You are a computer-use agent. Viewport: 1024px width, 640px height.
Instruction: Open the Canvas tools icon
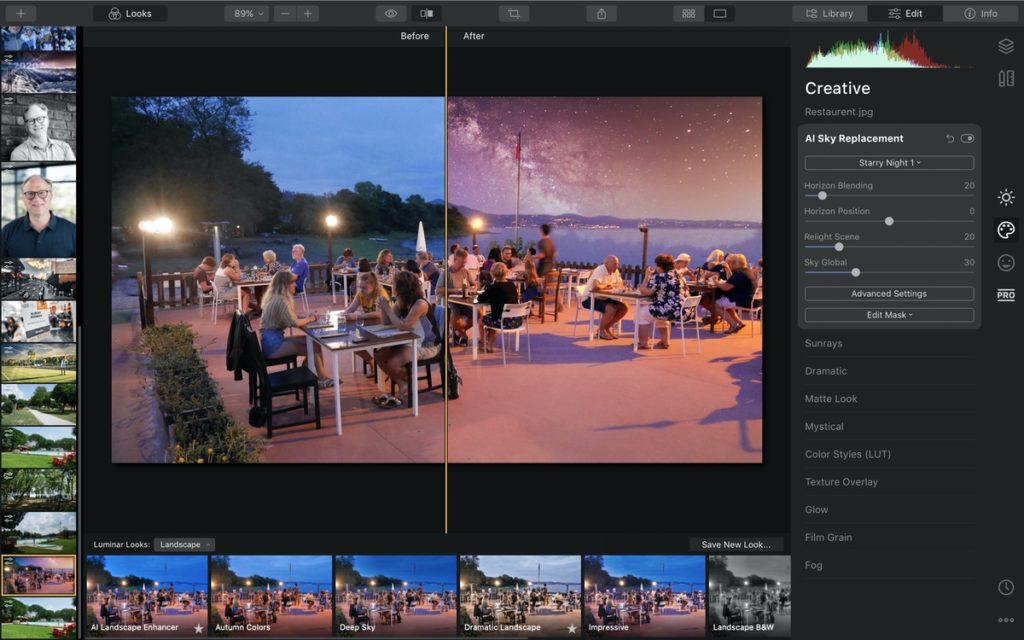(1006, 79)
